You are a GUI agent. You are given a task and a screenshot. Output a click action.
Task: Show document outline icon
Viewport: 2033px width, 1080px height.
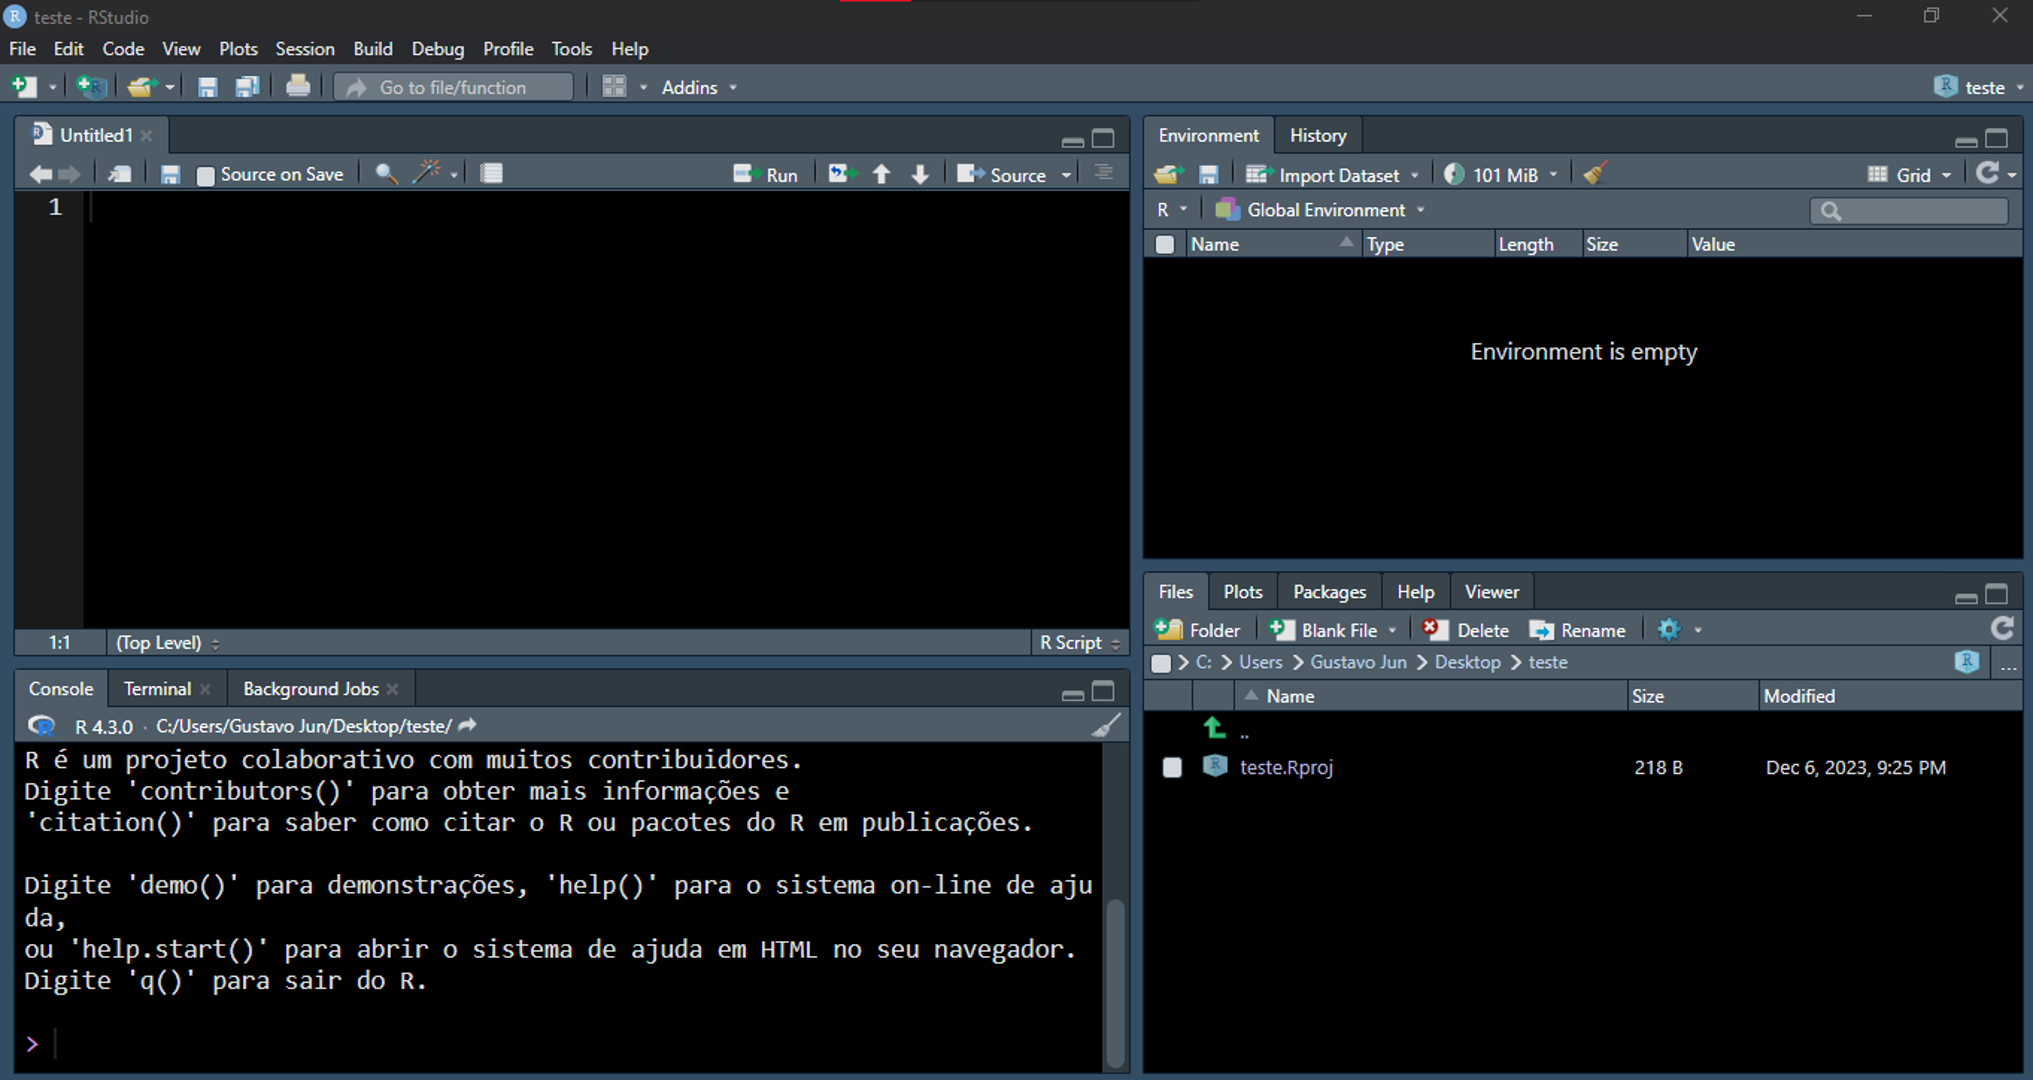pyautogui.click(x=1103, y=173)
